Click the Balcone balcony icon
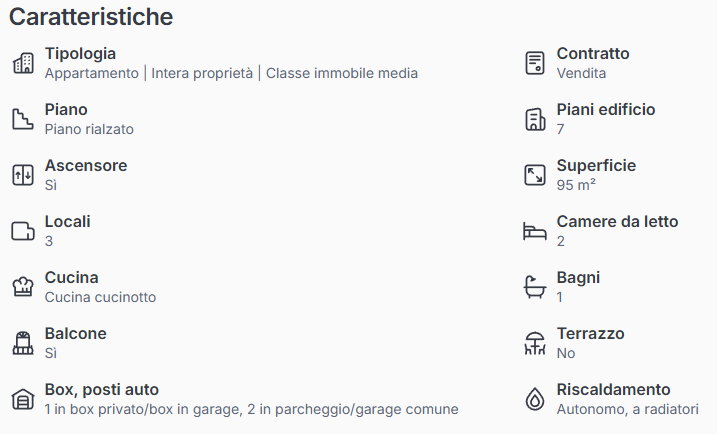The width and height of the screenshot is (717, 434). tap(22, 344)
